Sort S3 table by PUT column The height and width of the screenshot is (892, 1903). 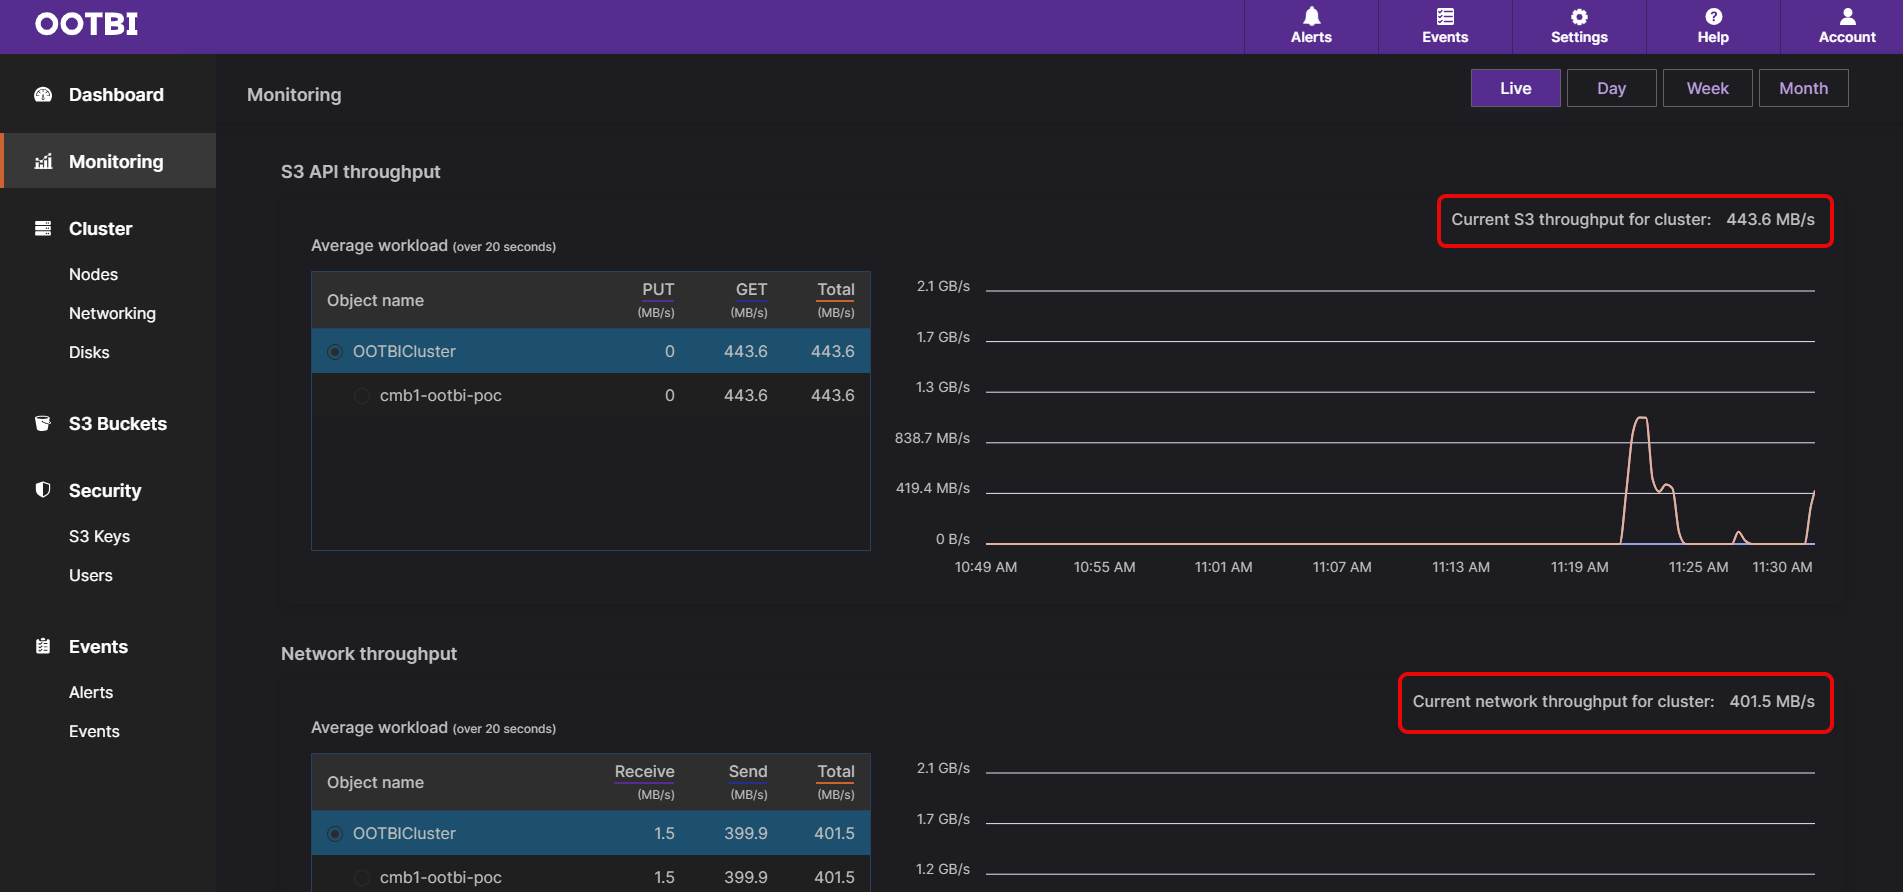pyautogui.click(x=657, y=290)
